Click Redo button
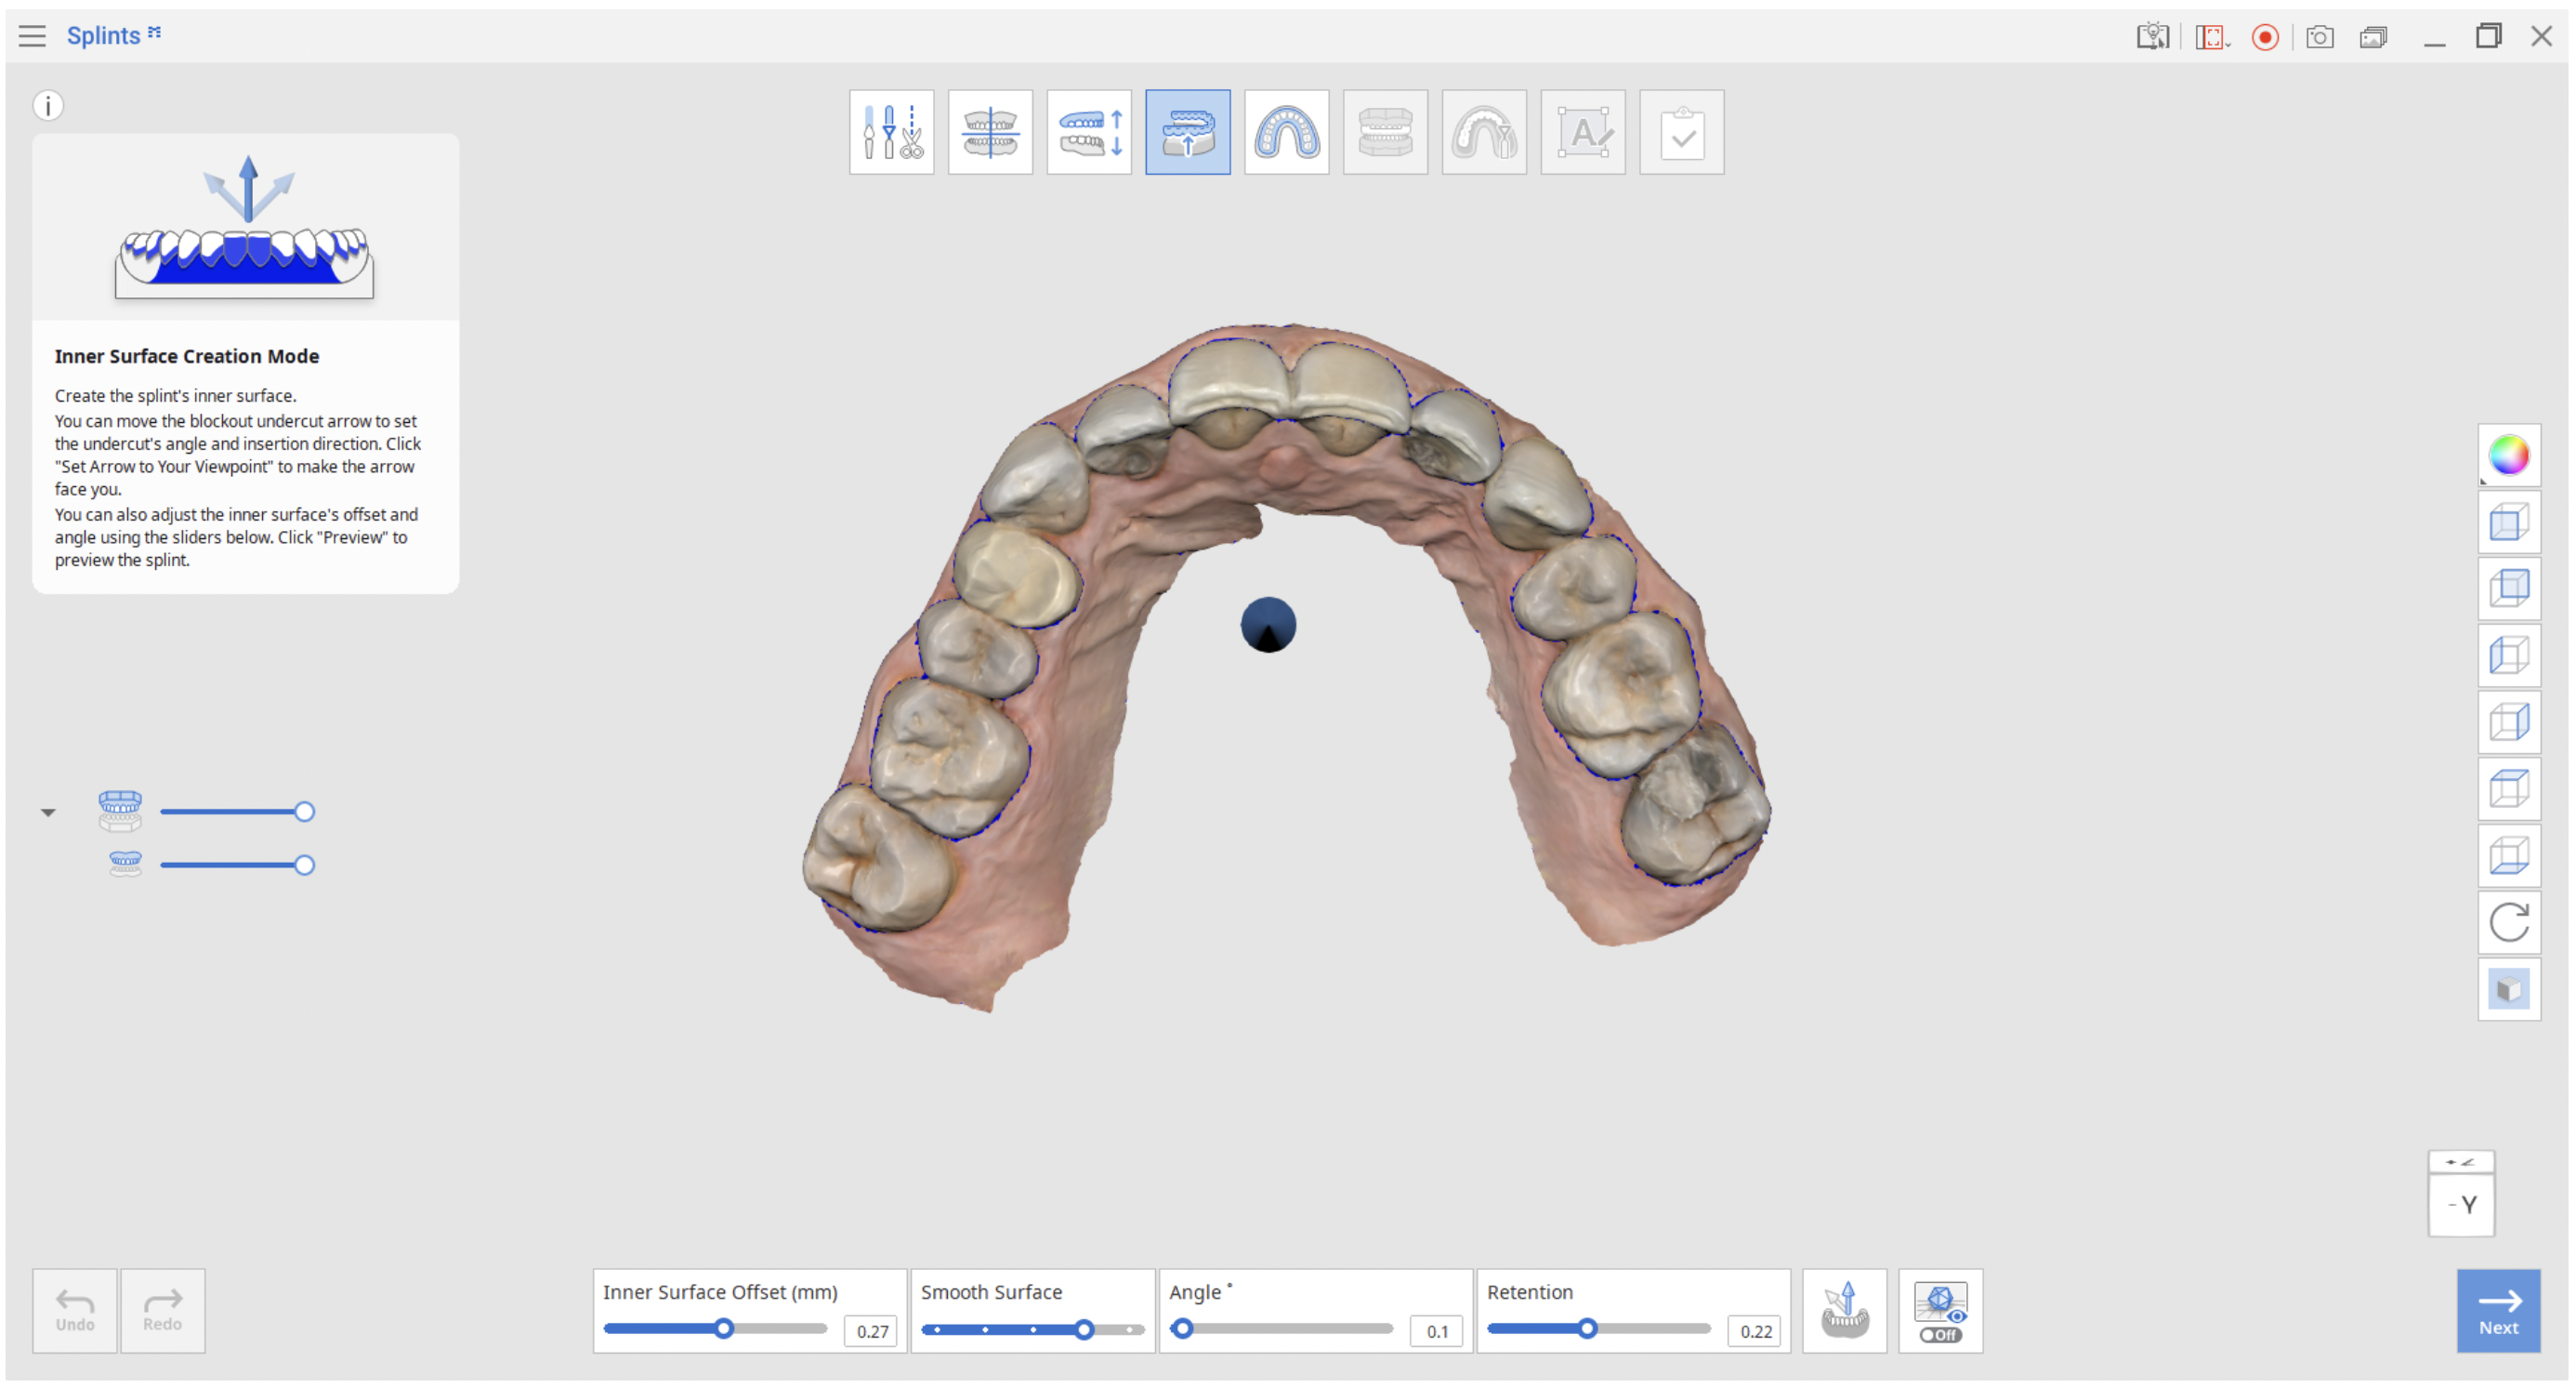 pos(162,1311)
